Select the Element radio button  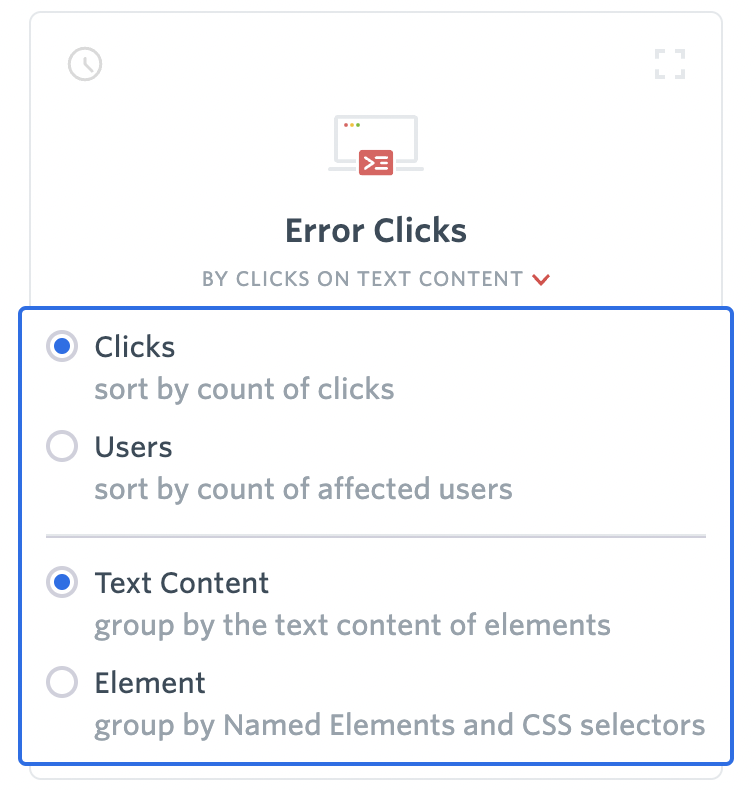tap(62, 682)
